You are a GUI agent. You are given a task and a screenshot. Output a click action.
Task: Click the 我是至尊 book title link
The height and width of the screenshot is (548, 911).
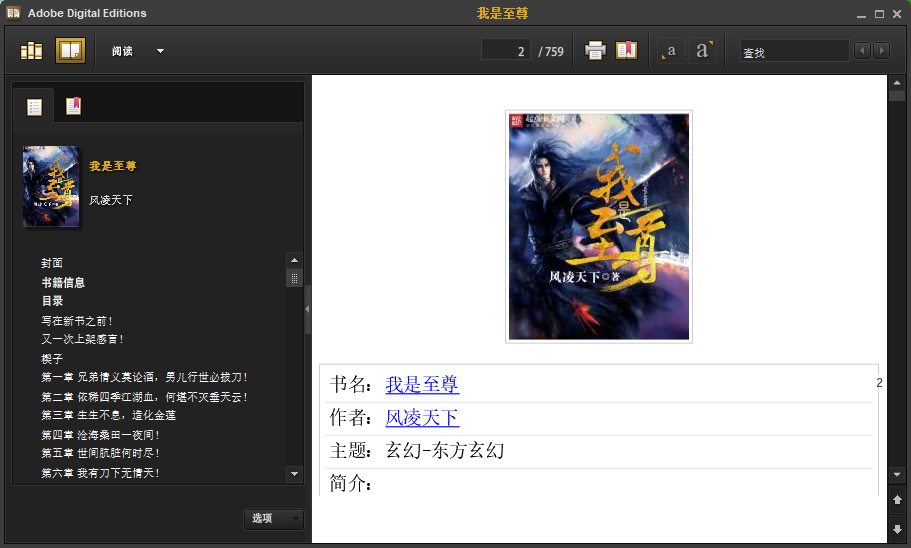[x=422, y=384]
